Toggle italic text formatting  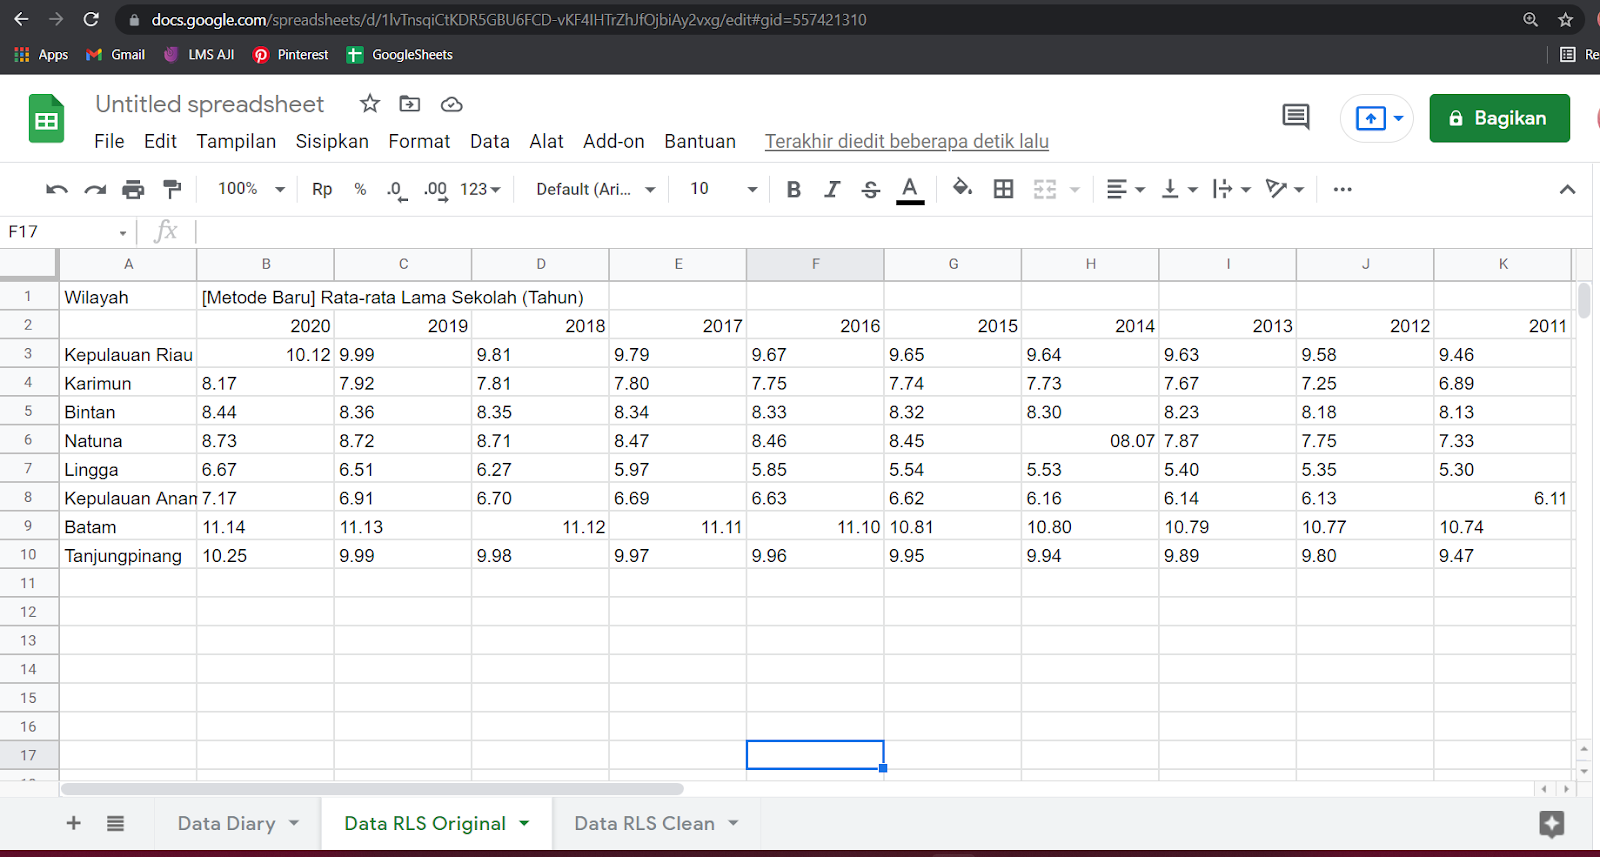point(831,189)
